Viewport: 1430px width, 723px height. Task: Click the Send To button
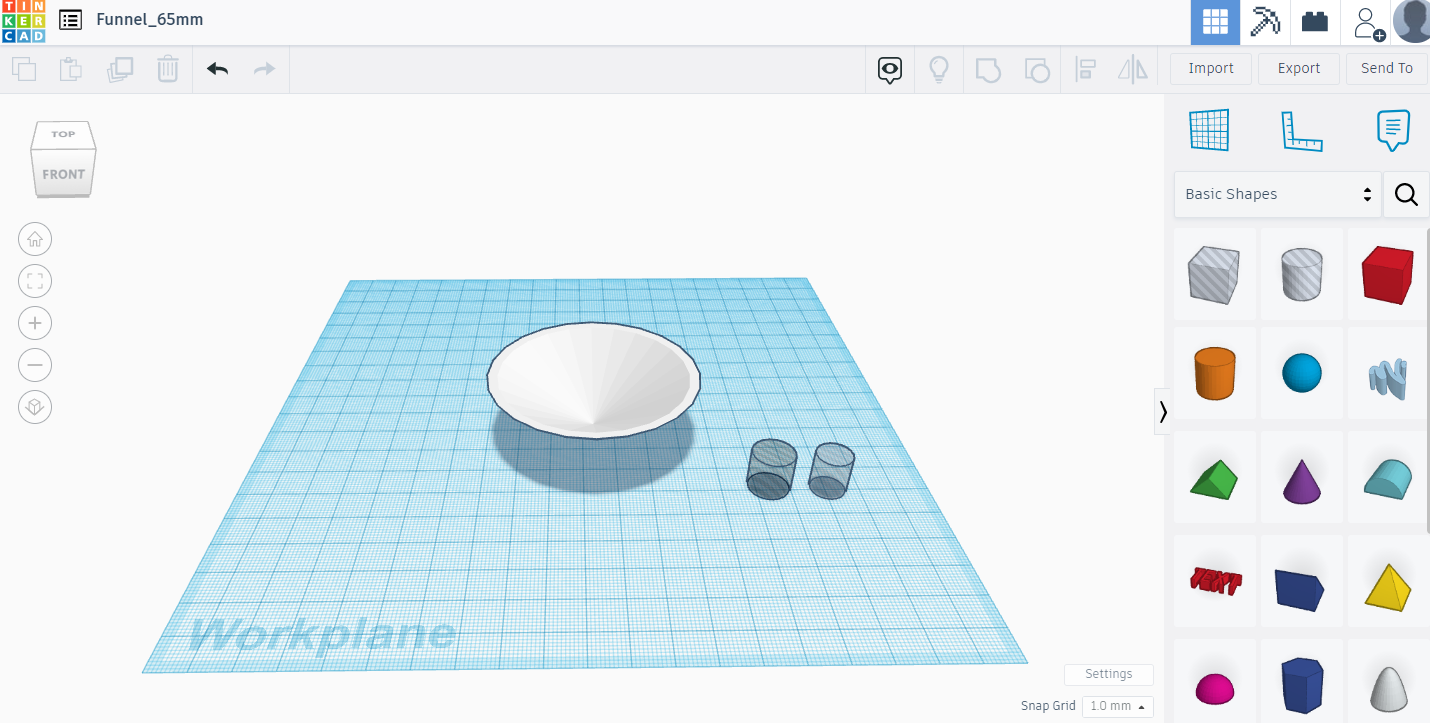(1387, 68)
